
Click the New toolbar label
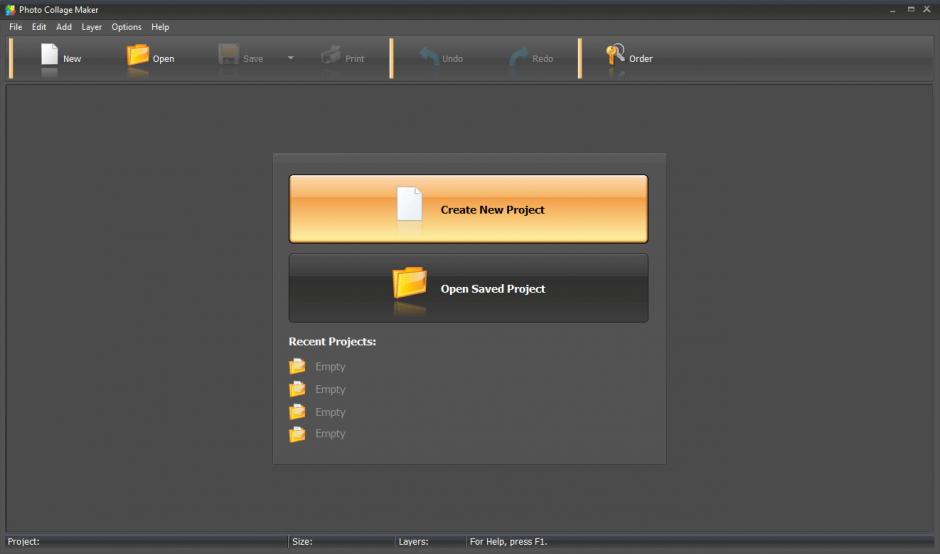point(72,59)
